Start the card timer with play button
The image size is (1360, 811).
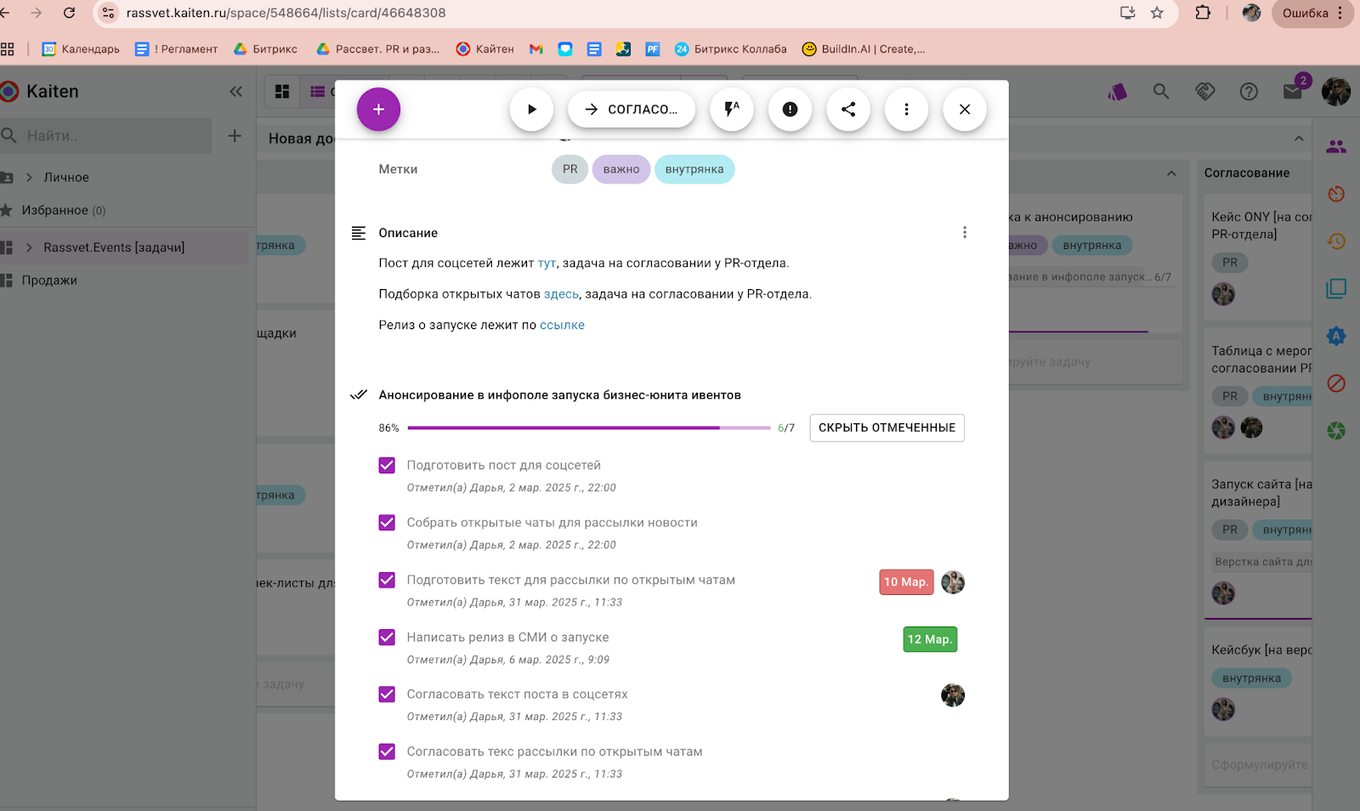pos(532,110)
